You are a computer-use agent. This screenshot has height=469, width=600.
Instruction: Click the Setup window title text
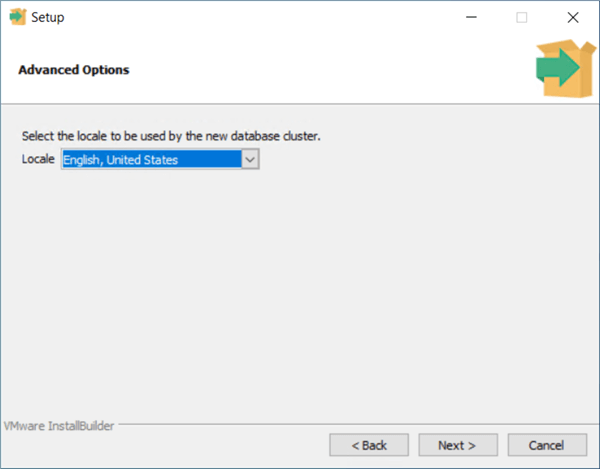click(x=50, y=17)
